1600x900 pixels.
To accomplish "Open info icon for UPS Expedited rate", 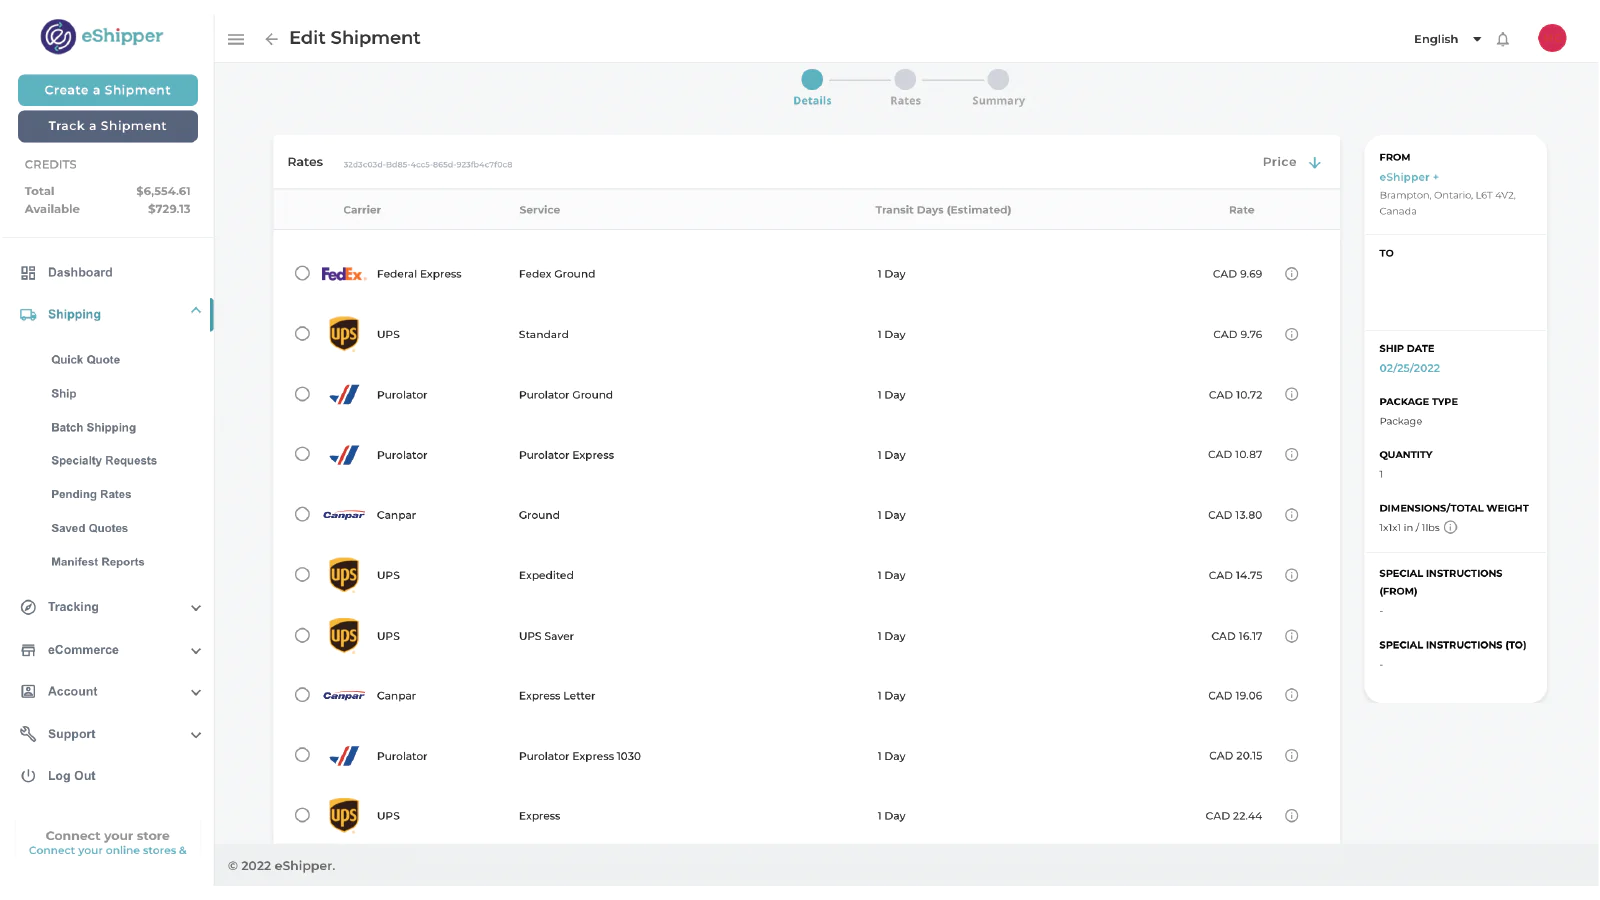I will (1291, 575).
